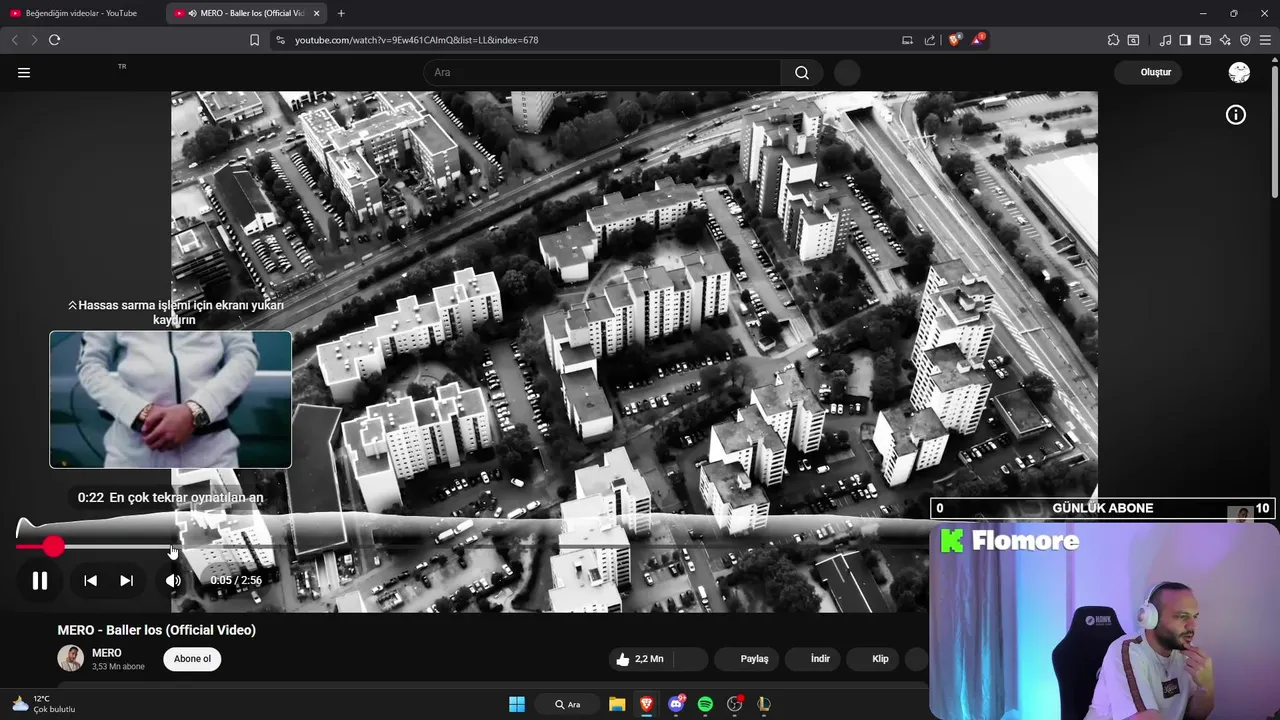Viewport: 1280px width, 720px height.
Task: Toggle the browser sidebar panel
Action: pyautogui.click(x=1185, y=40)
